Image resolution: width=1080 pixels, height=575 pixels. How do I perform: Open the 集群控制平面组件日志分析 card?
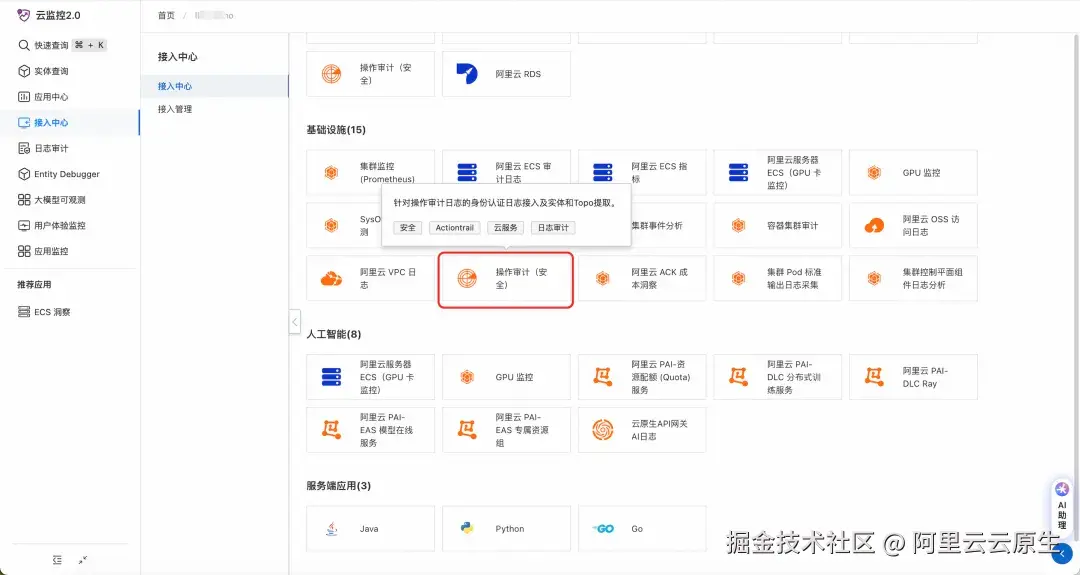(x=913, y=278)
